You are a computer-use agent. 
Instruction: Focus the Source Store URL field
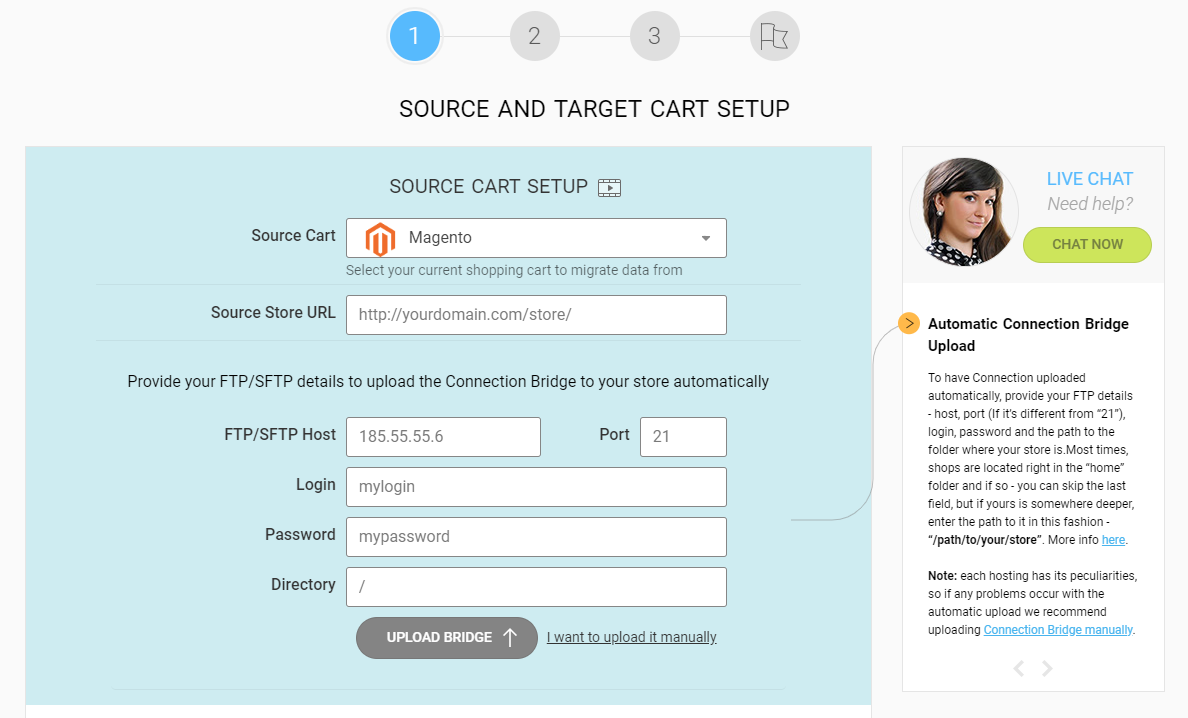click(536, 315)
